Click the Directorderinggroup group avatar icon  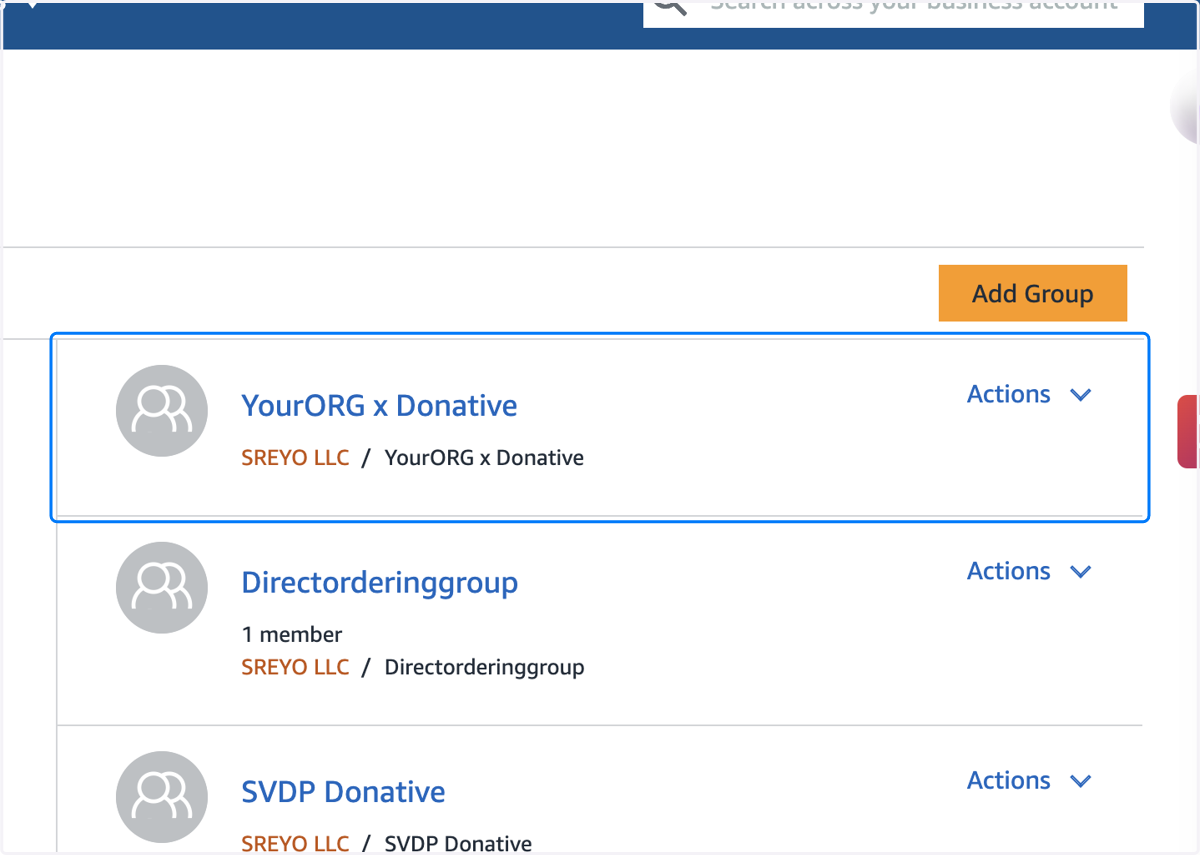[x=162, y=588]
